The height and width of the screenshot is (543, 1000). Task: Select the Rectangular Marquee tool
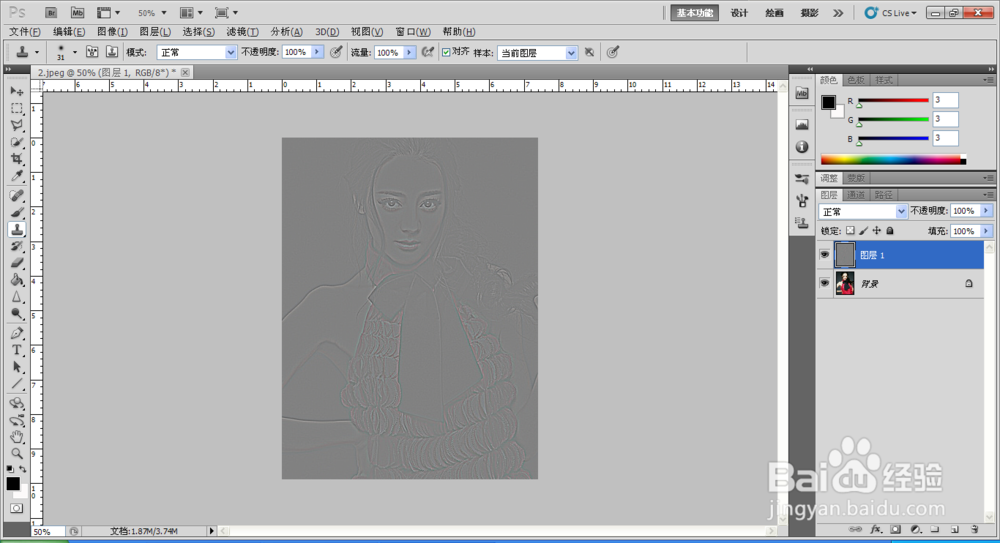[17, 108]
